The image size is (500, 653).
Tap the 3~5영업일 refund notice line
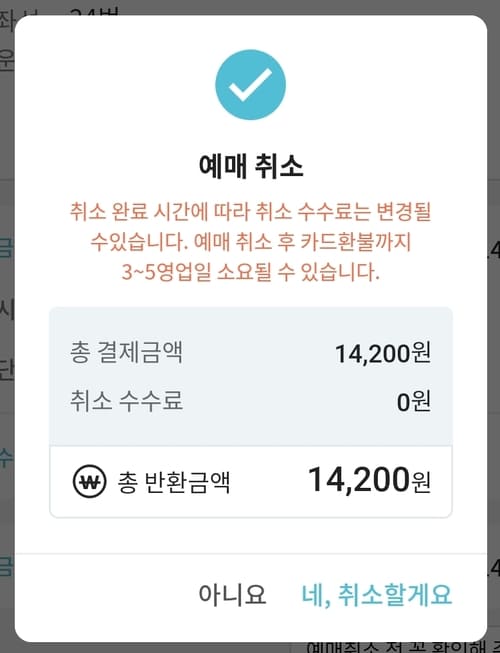click(x=251, y=272)
